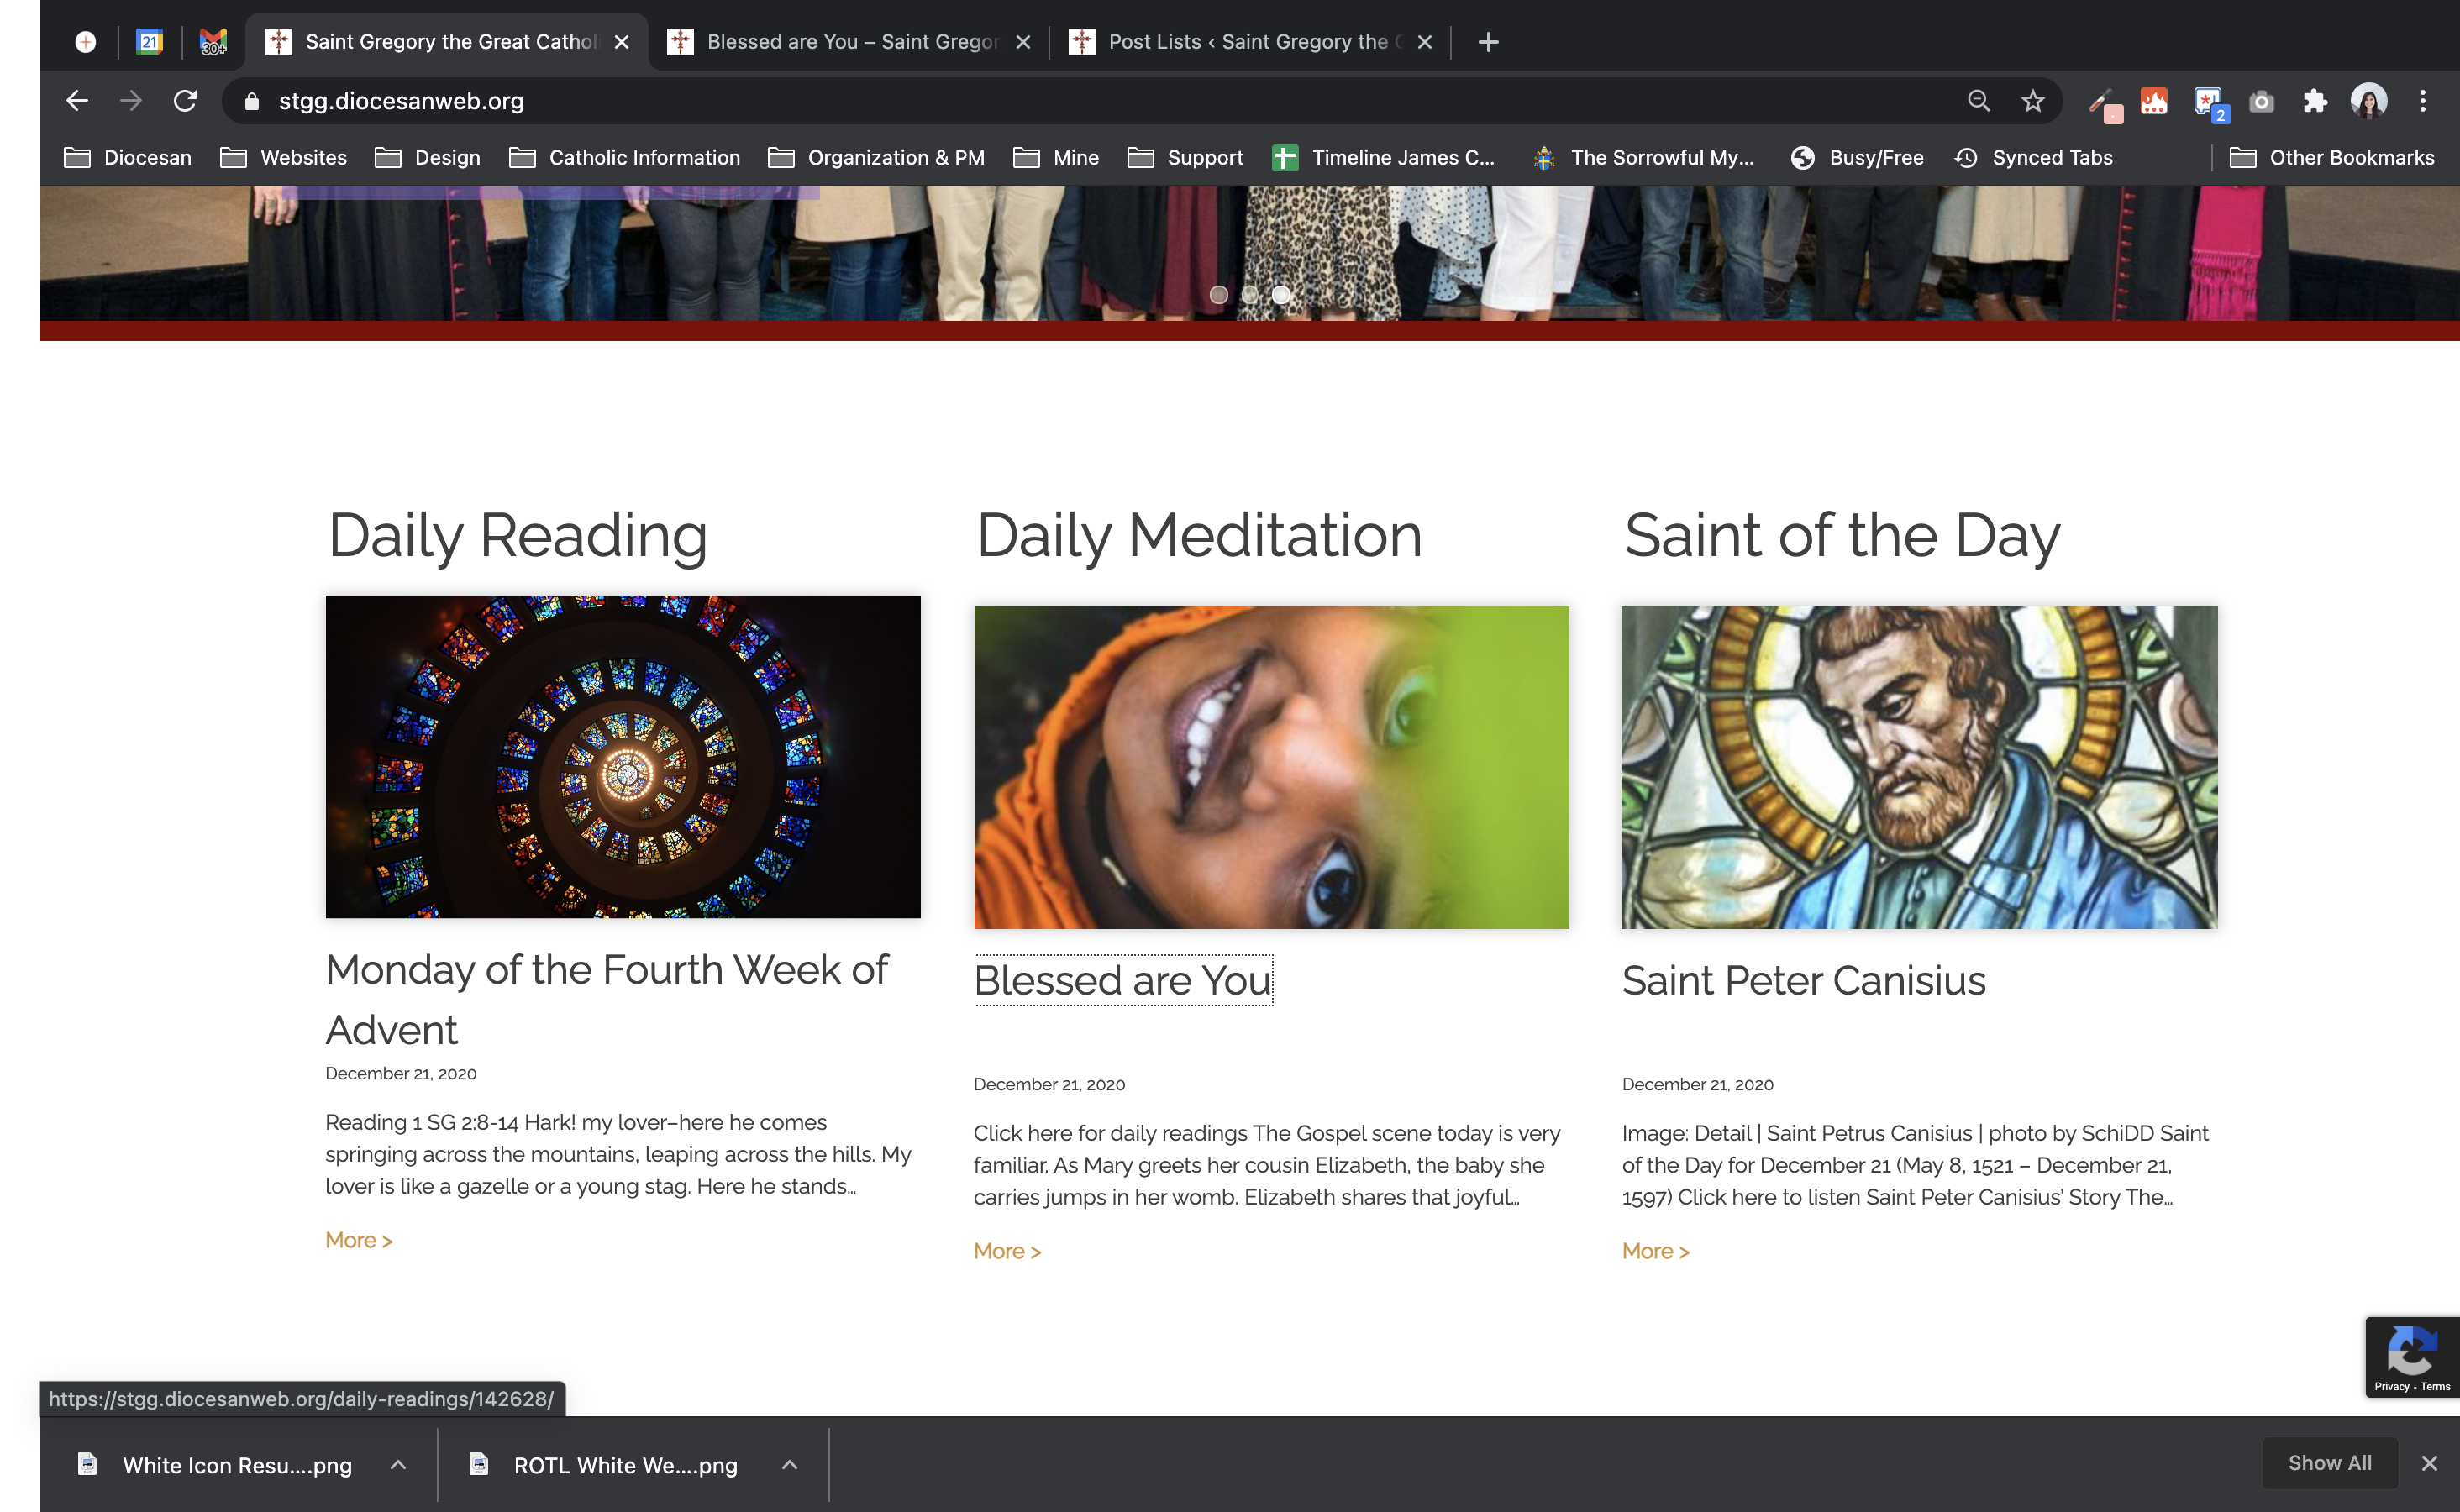2460x1512 pixels.
Task: Open the zoom magnifier icon in address bar
Action: (1978, 101)
